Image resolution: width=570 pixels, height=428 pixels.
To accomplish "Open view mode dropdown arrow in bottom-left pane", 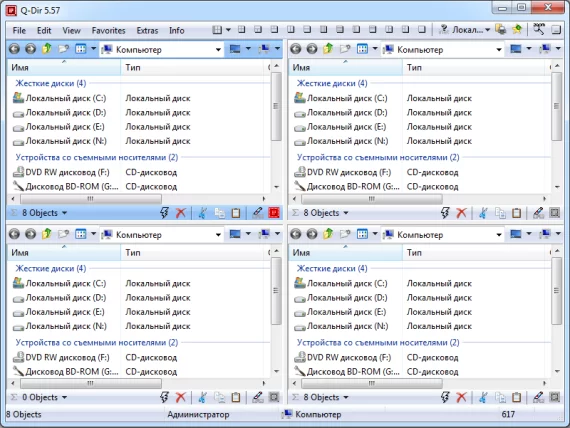I will pos(93,234).
